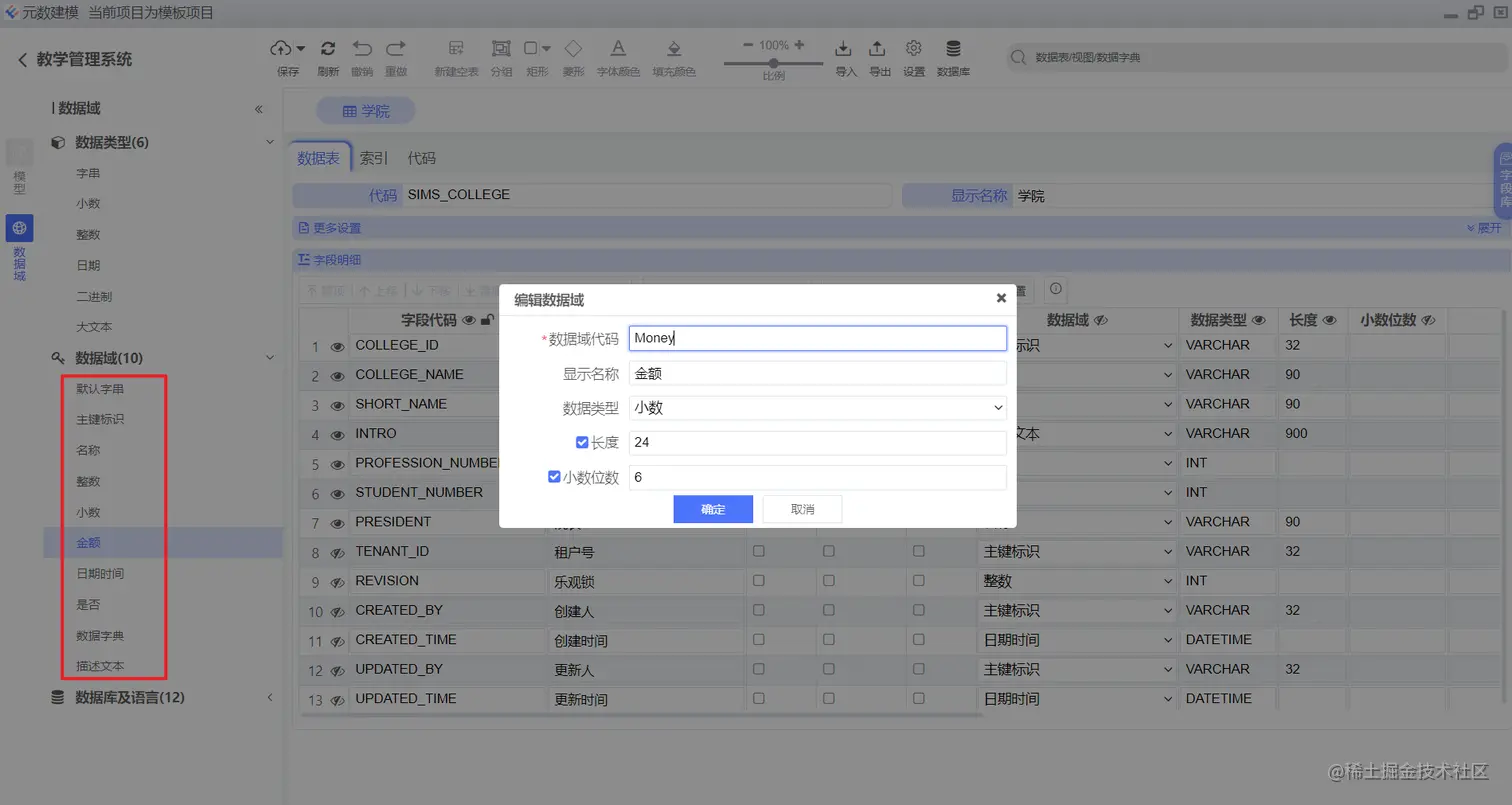Switch to the 索引 tab
Image resolution: width=1512 pixels, height=805 pixels.
[x=374, y=158]
